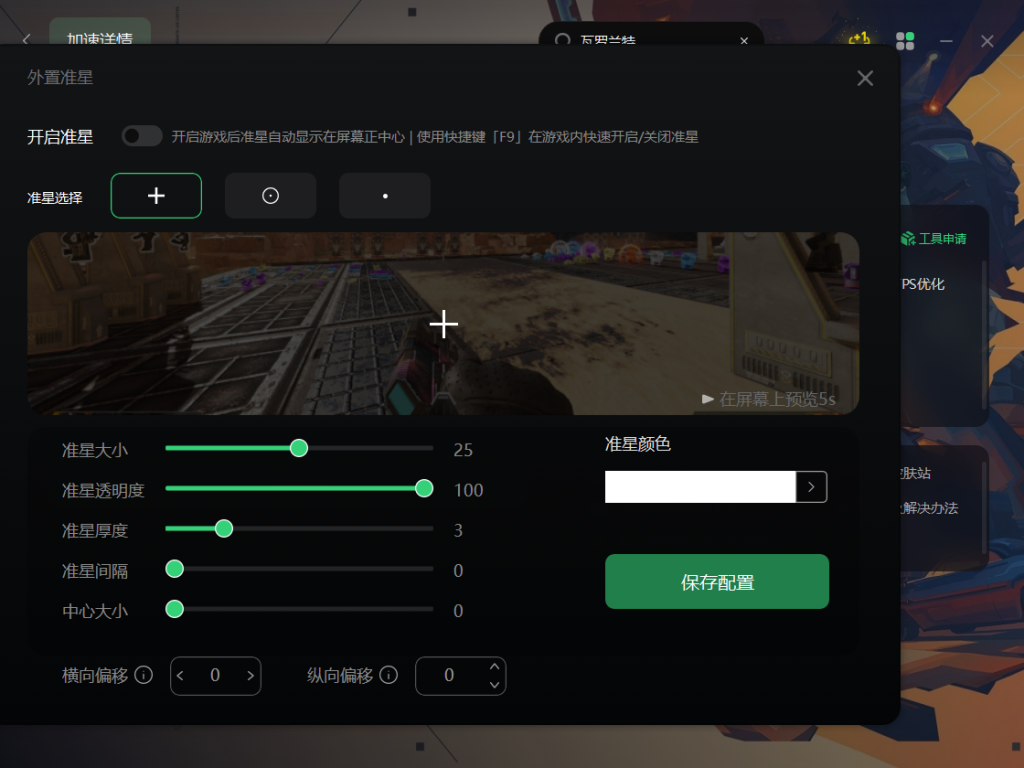Click 在屏幕上预览5s preview button
The width and height of the screenshot is (1024, 768).
pos(769,399)
